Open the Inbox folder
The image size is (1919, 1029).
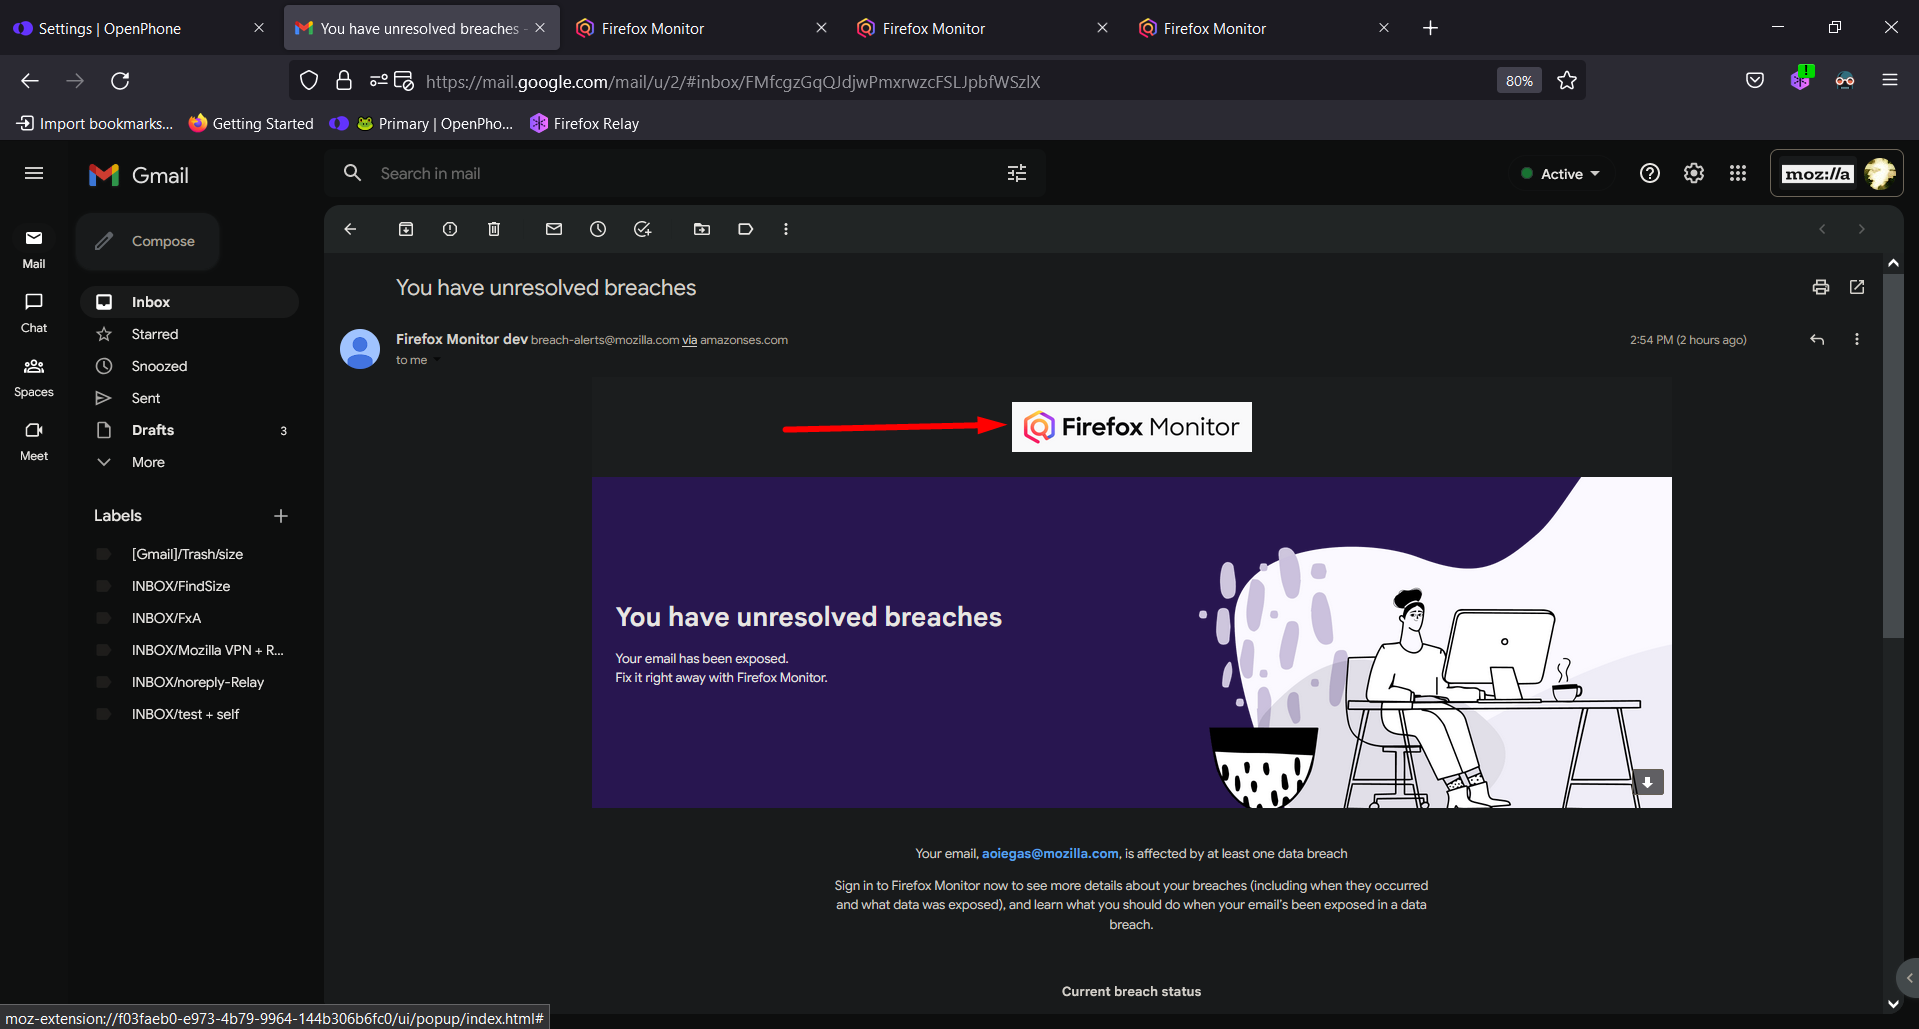(189, 302)
